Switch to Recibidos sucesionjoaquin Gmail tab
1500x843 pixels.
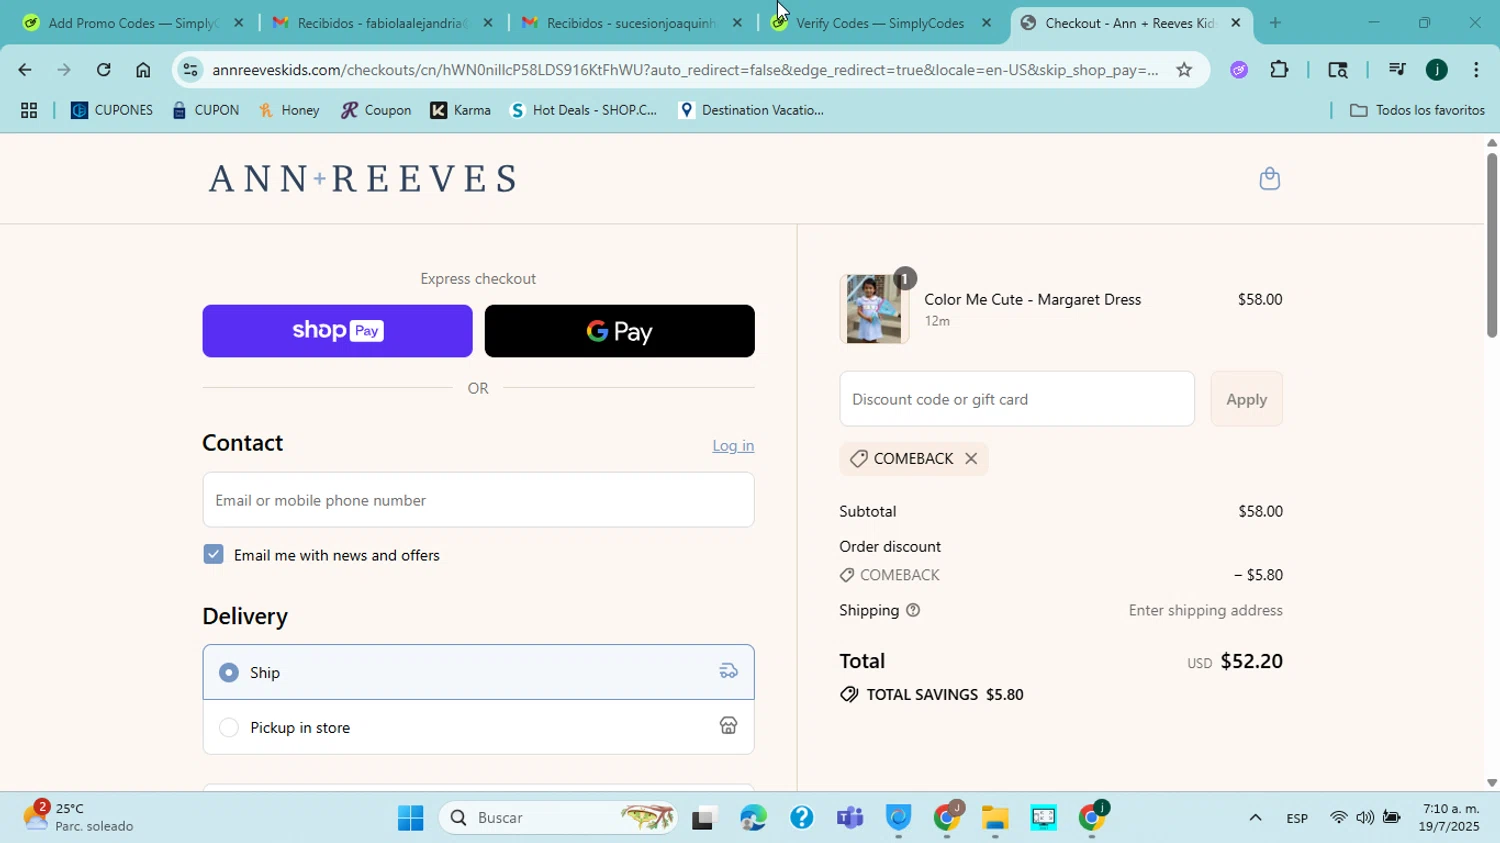[x=631, y=23]
